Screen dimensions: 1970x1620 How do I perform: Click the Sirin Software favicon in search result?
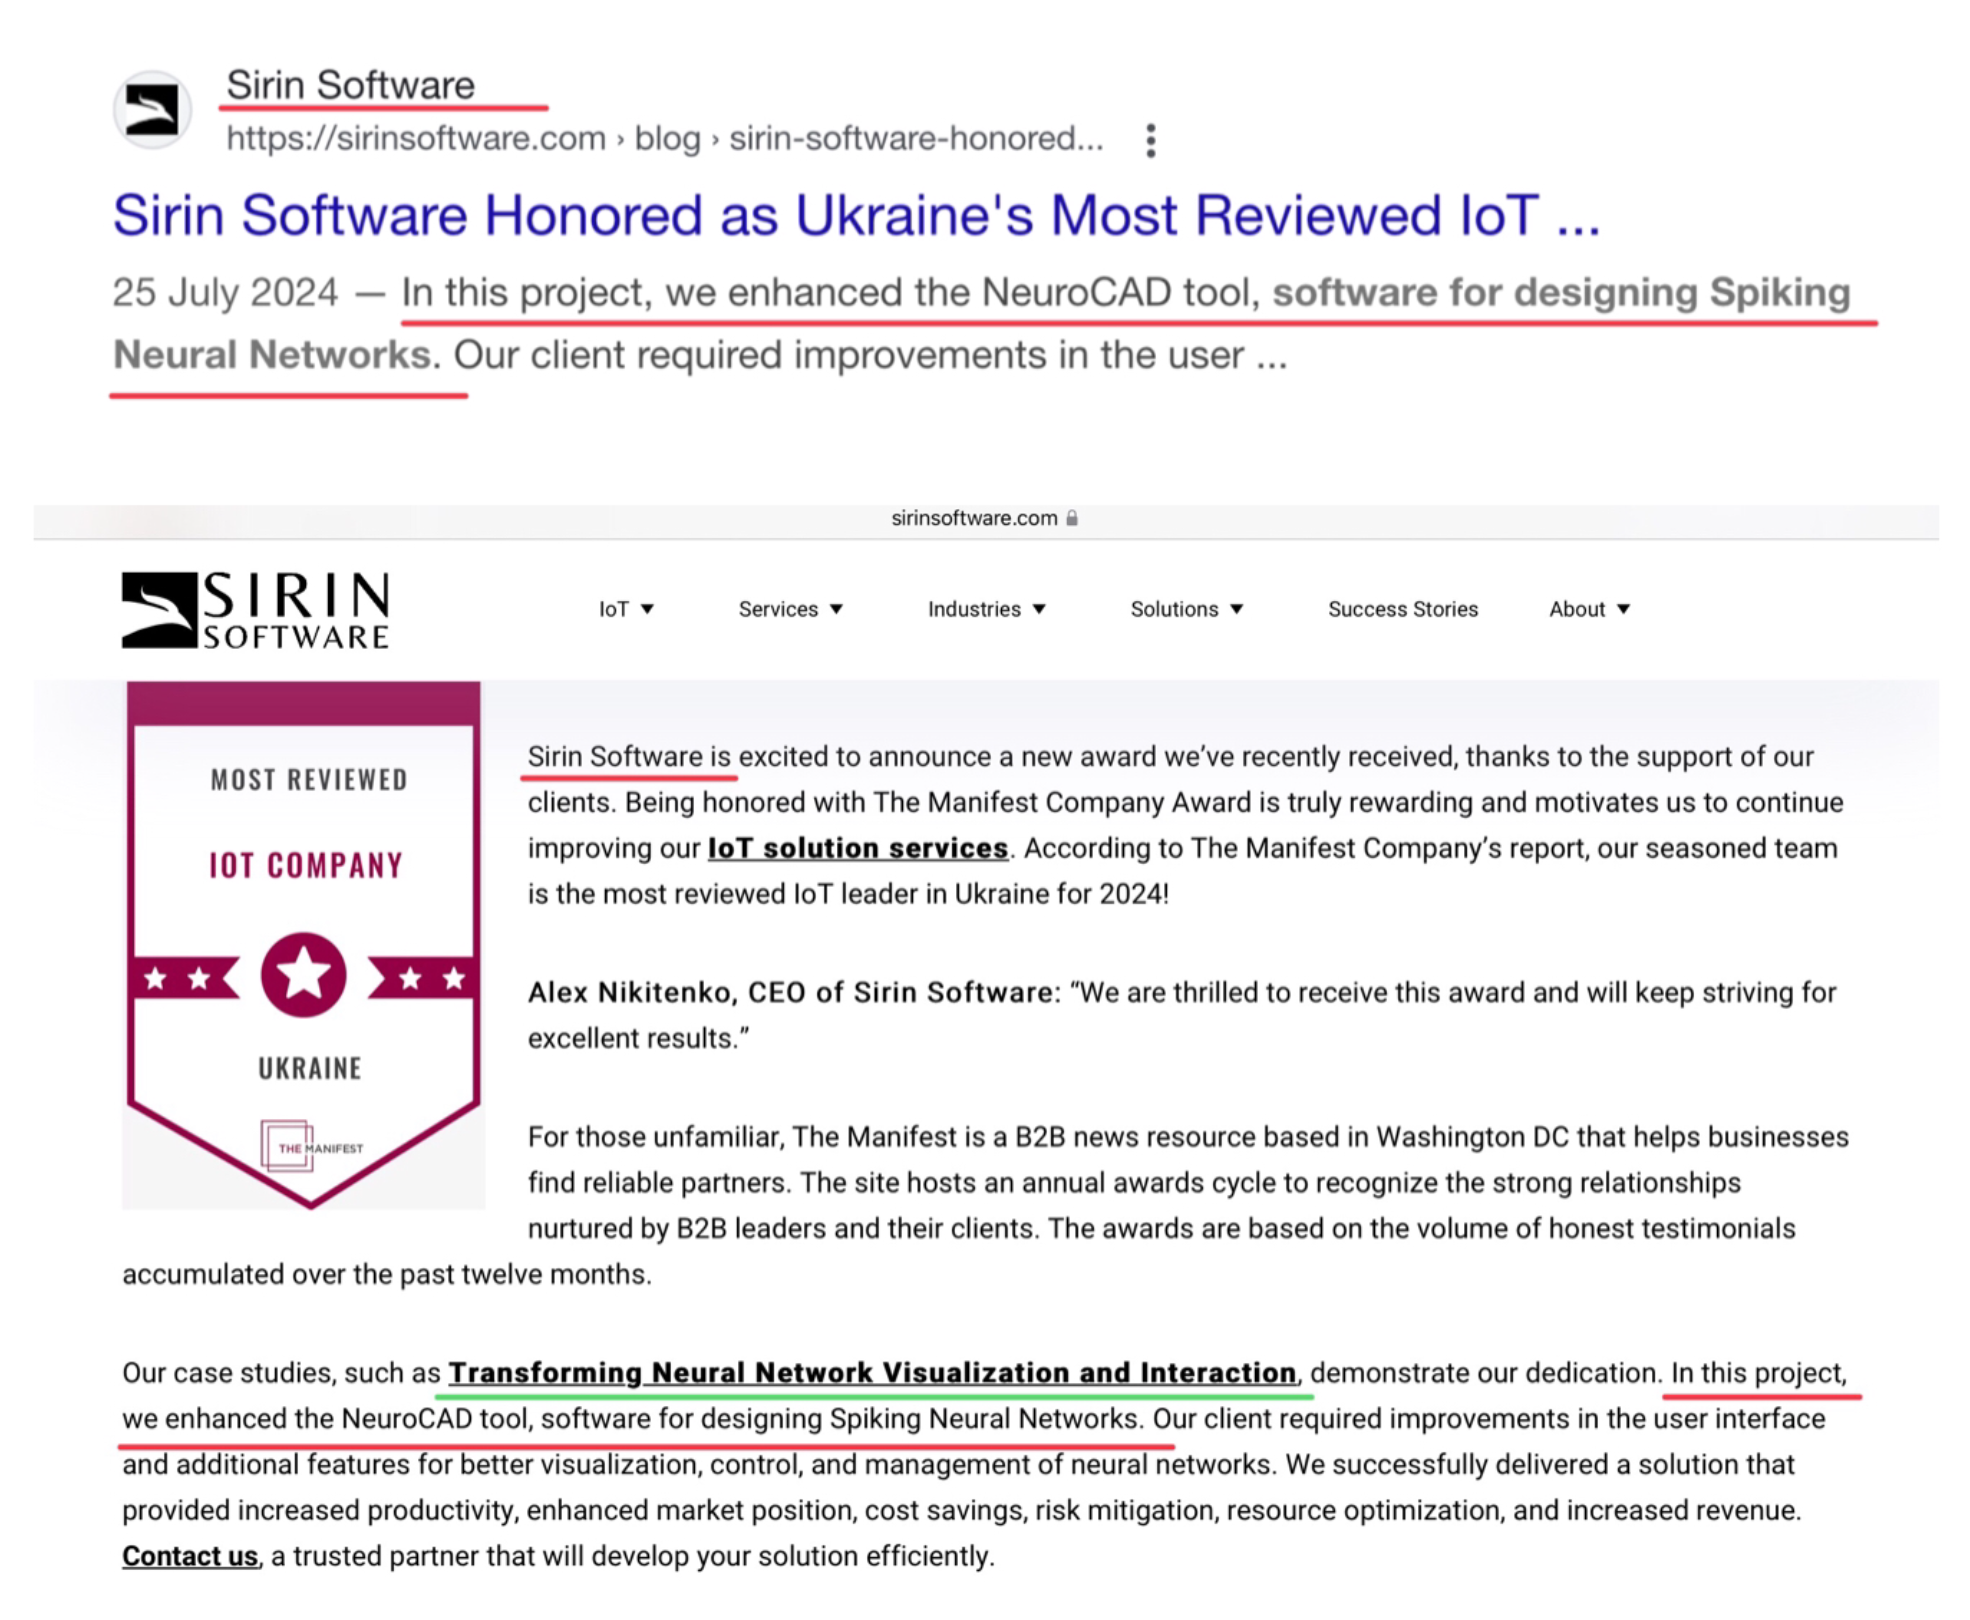tap(152, 110)
